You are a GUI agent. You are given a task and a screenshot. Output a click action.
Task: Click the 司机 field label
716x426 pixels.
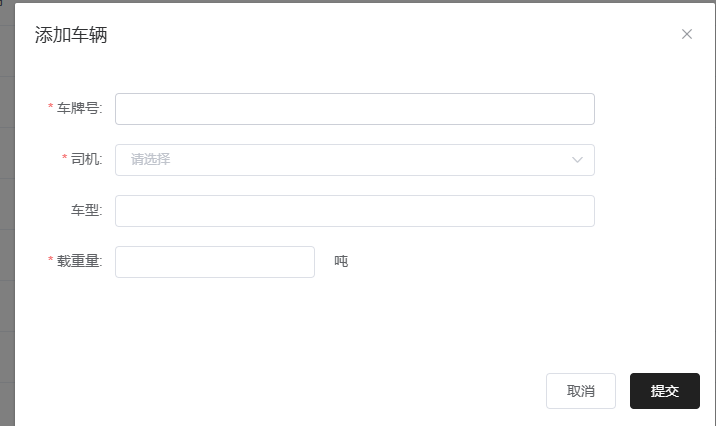pos(86,160)
